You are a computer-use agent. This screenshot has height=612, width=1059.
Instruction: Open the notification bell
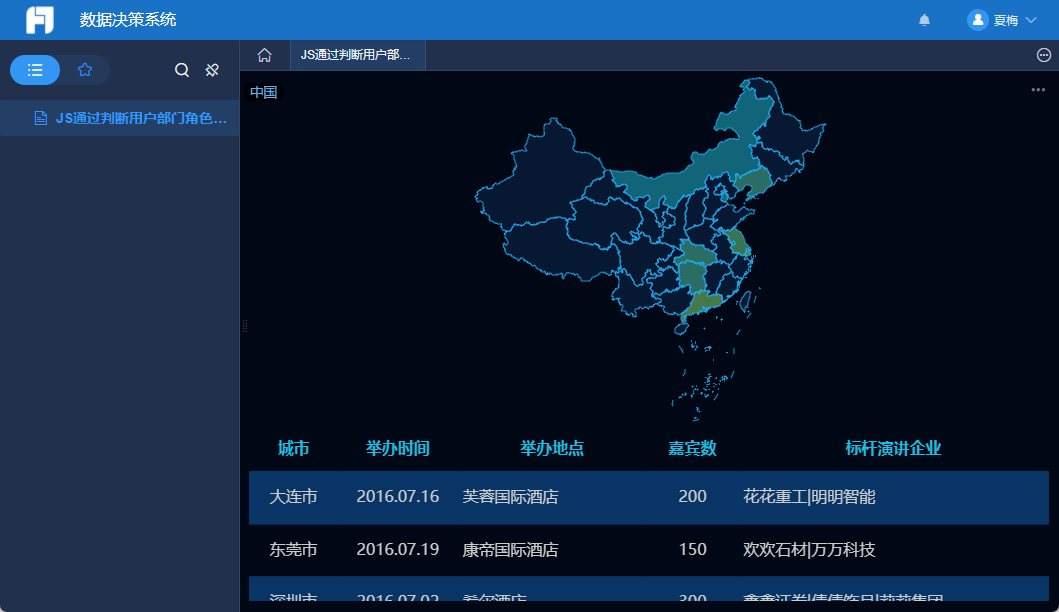coord(924,20)
